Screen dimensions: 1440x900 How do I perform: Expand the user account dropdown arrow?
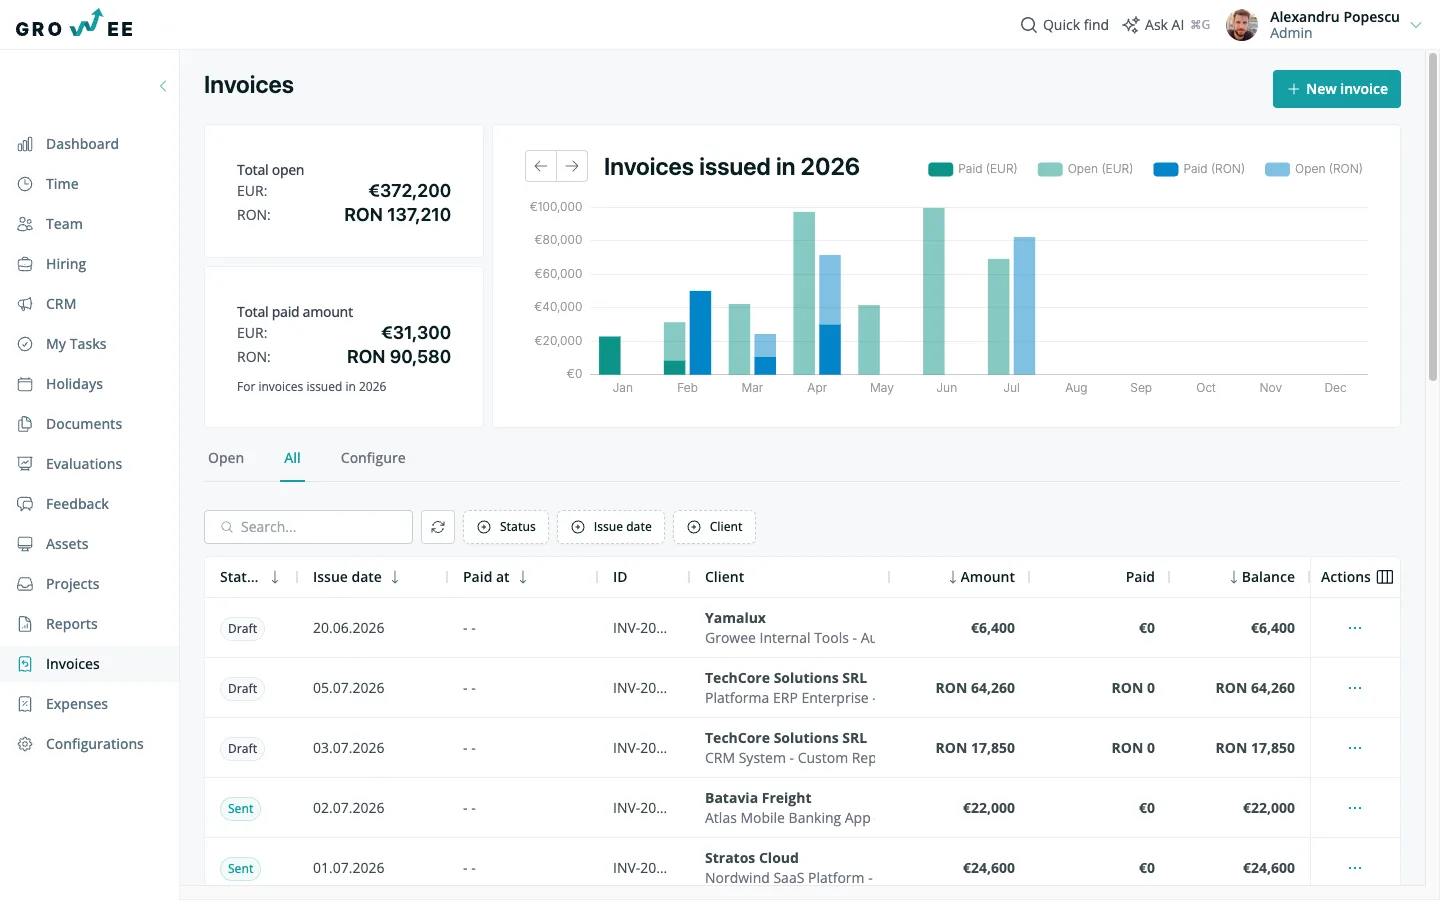pos(1416,25)
